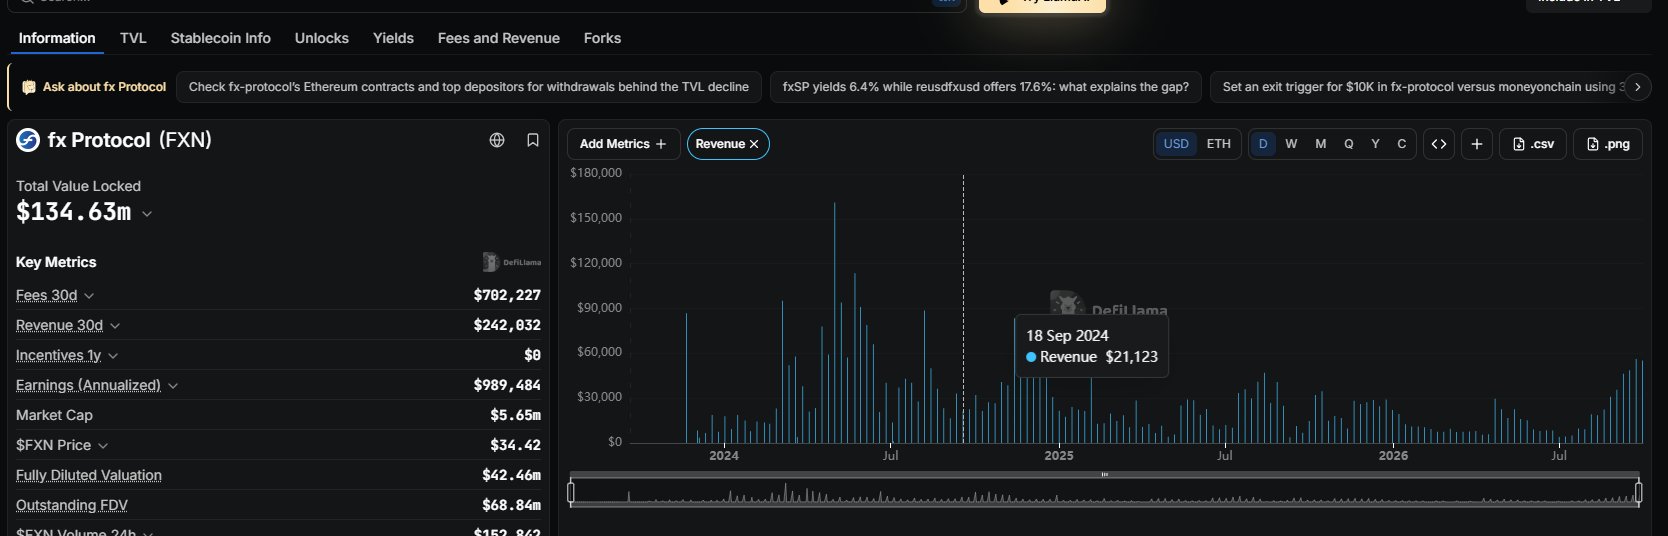Image resolution: width=1668 pixels, height=536 pixels.
Task: Click the fx Protocol logo icon
Action: 28,140
